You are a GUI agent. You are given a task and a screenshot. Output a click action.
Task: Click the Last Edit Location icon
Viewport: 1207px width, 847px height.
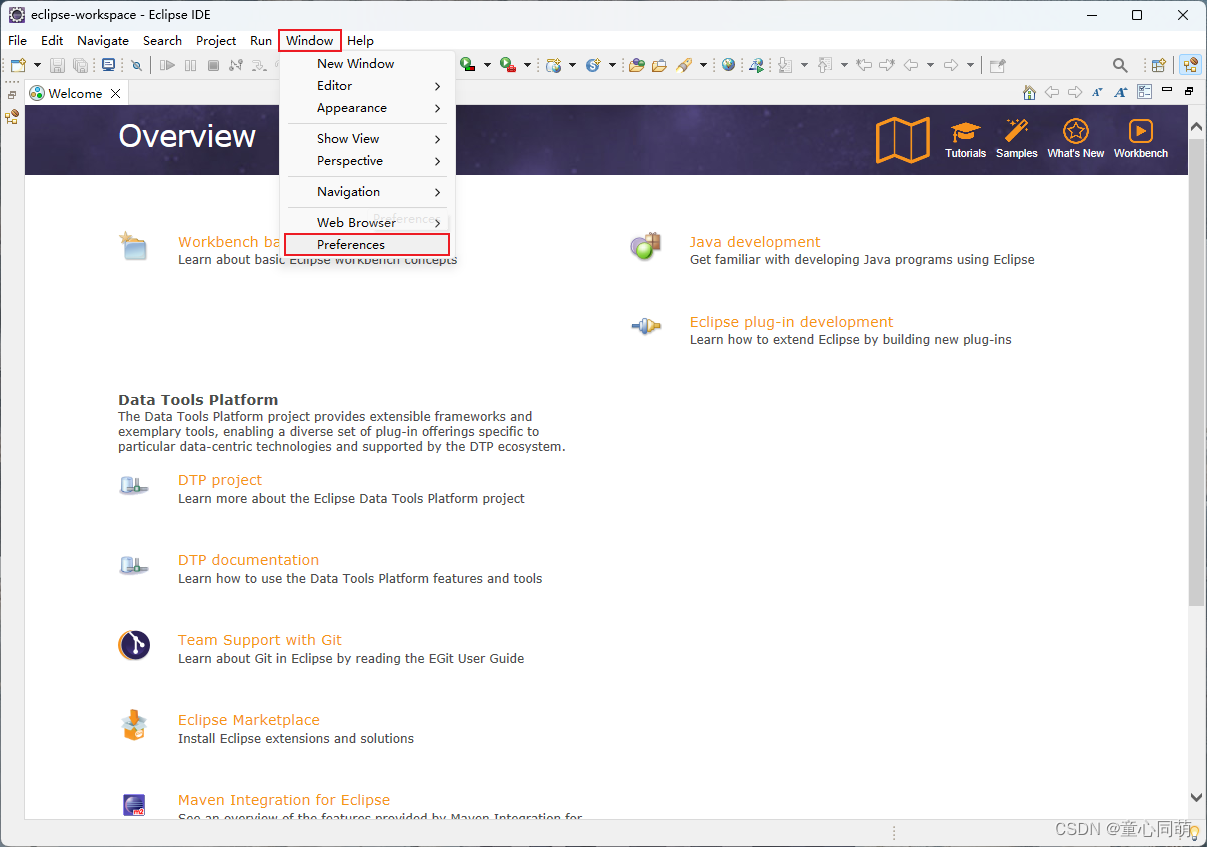[x=864, y=65]
